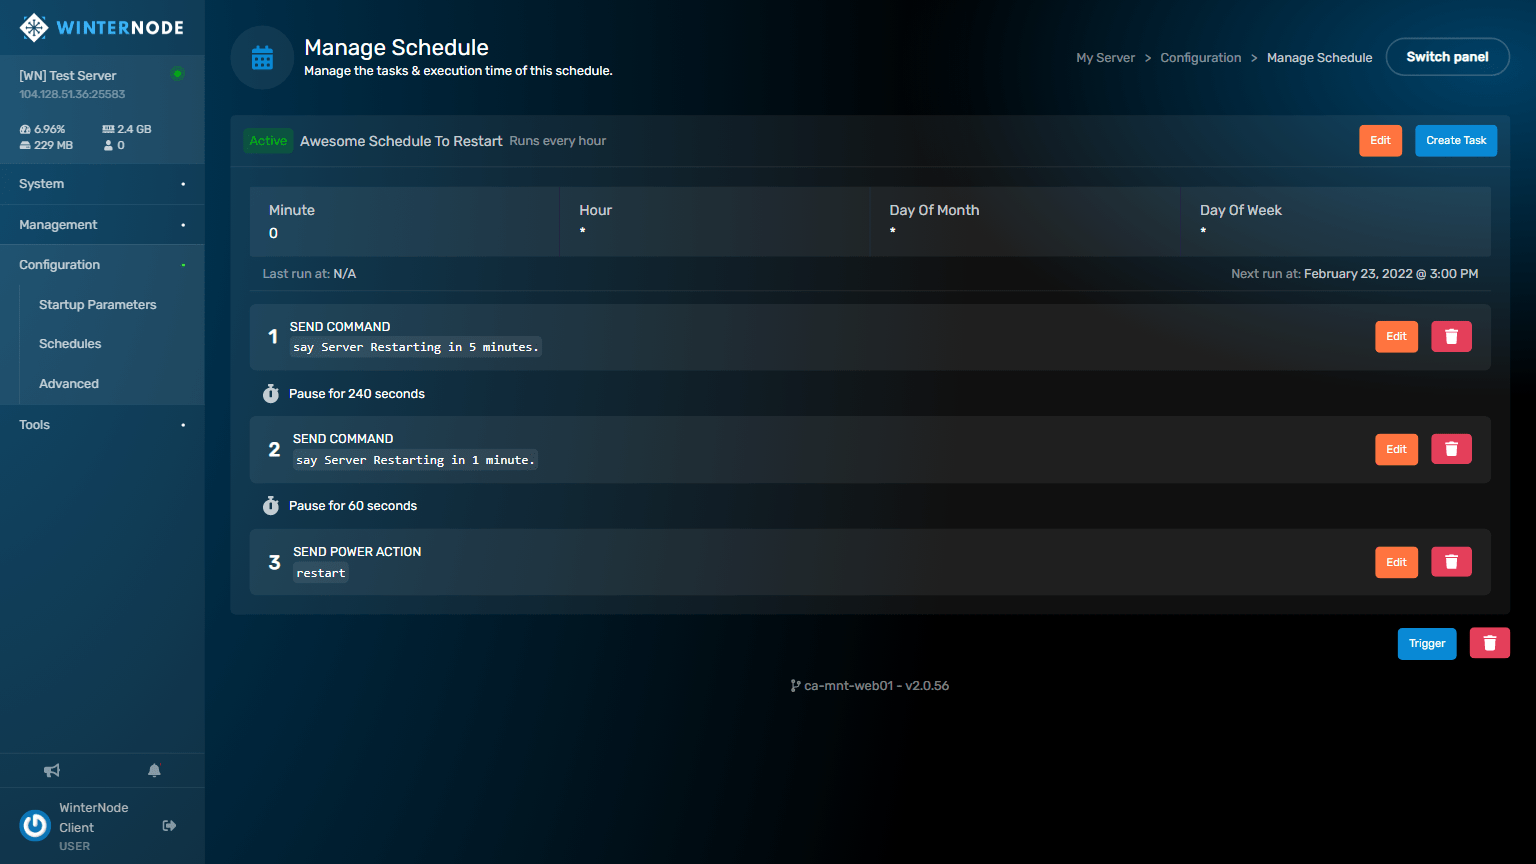Screen dimensions: 1536x864
Task: Click the git branch icon by version text
Action: tap(795, 686)
